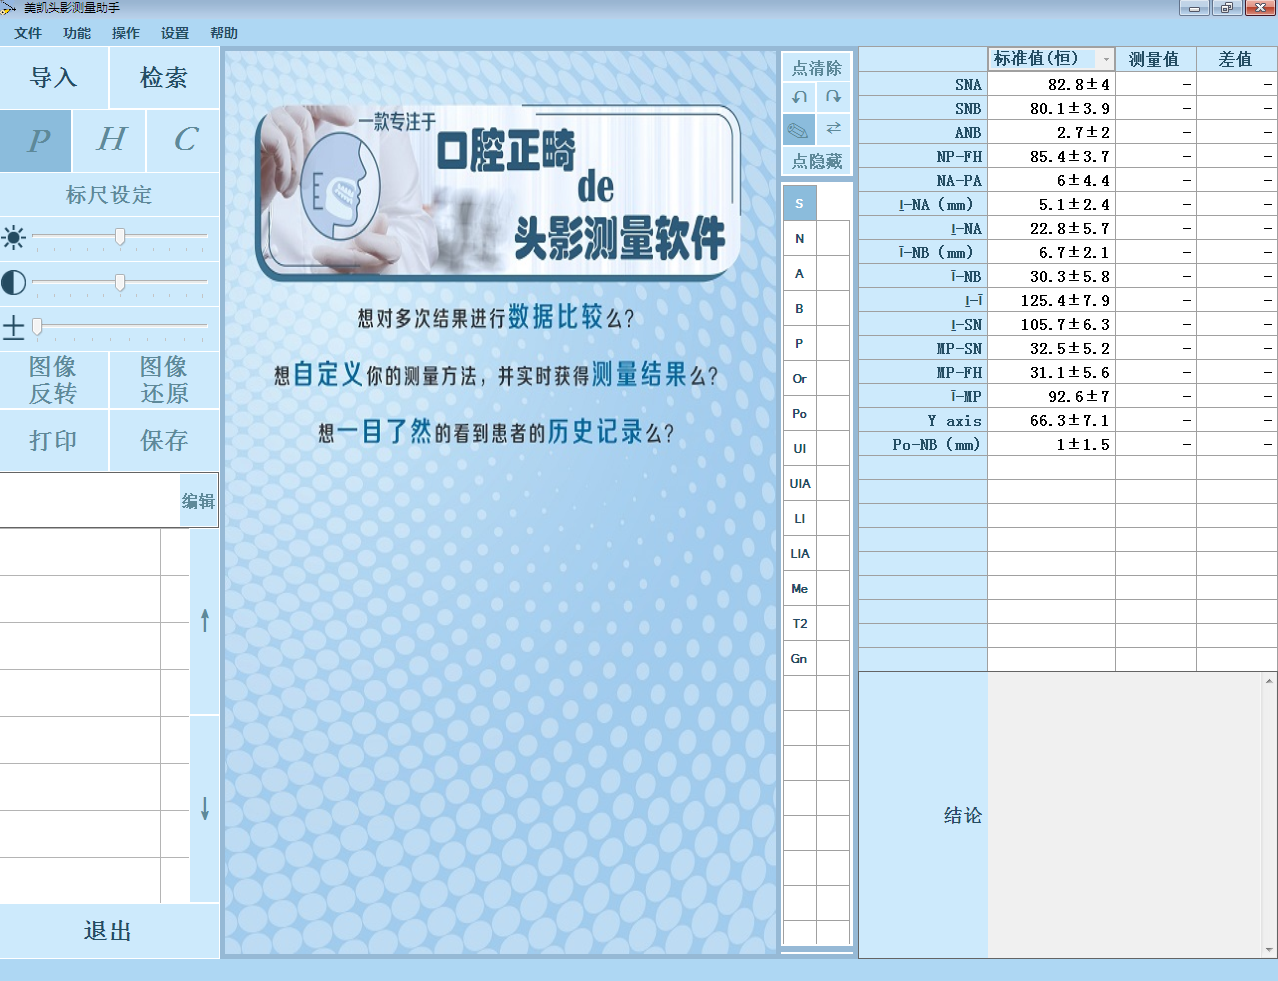This screenshot has height=981, width=1278.
Task: Click the 点清除 button
Action: (x=817, y=68)
